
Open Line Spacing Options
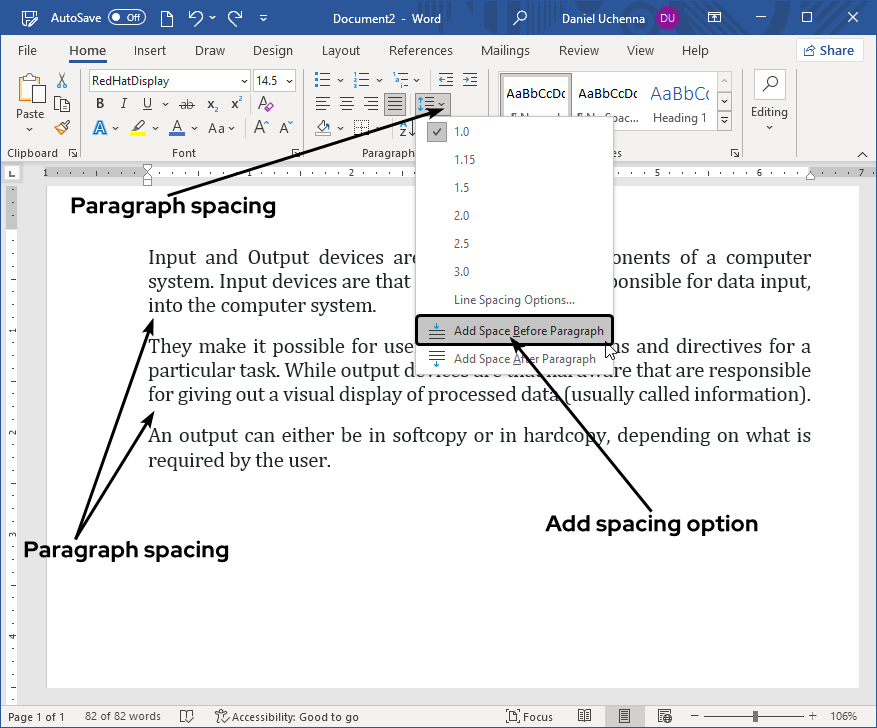click(514, 299)
